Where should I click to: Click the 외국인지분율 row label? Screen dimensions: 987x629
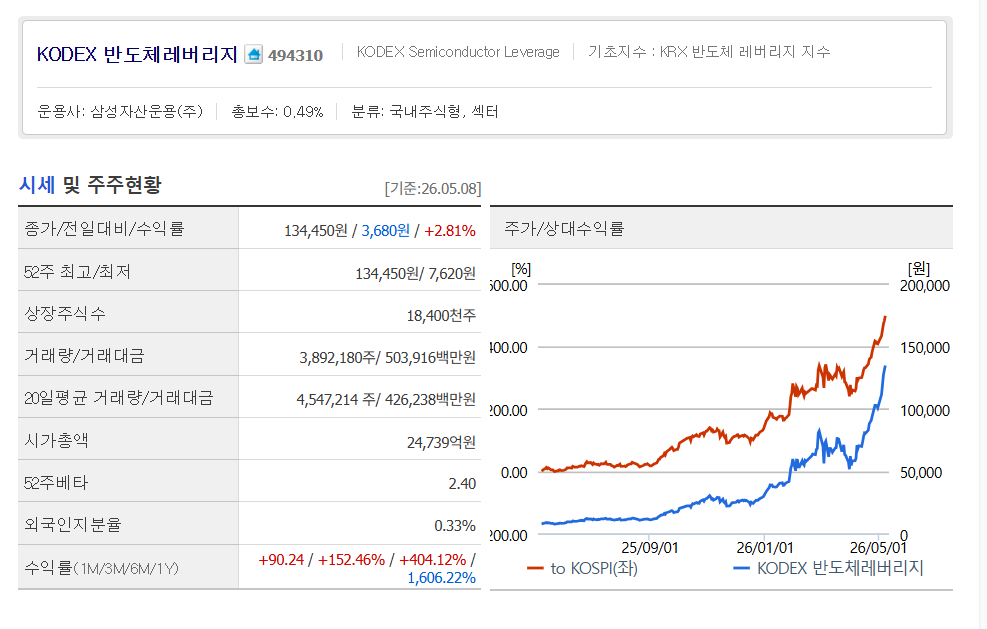coord(72,524)
